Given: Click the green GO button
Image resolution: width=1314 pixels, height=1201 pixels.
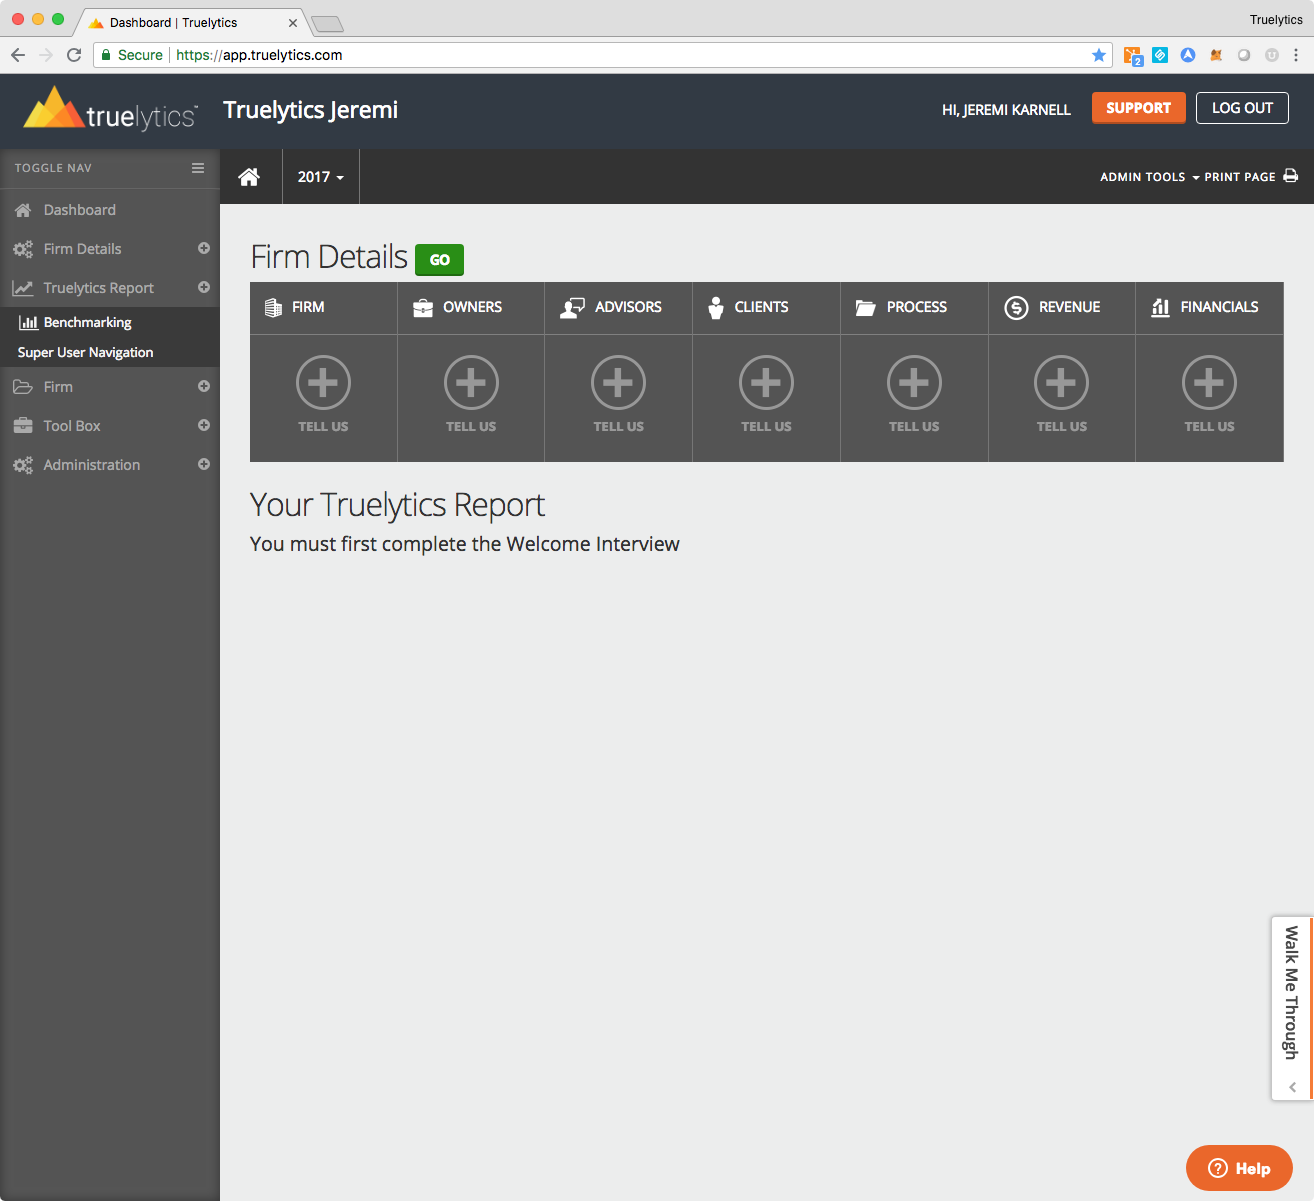Looking at the screenshot, I should (439, 260).
